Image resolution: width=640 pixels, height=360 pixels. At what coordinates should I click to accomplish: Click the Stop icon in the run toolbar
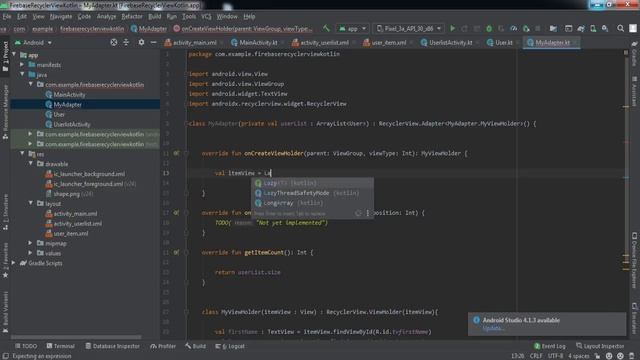click(x=538, y=28)
